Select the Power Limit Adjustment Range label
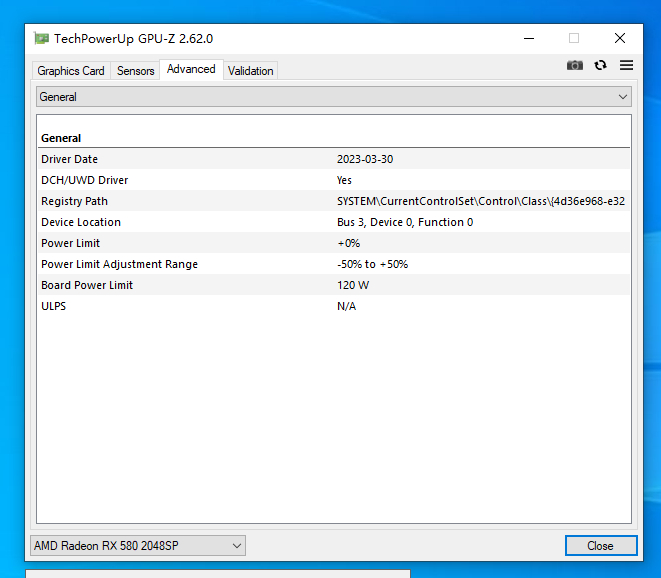661x578 pixels. (120, 264)
